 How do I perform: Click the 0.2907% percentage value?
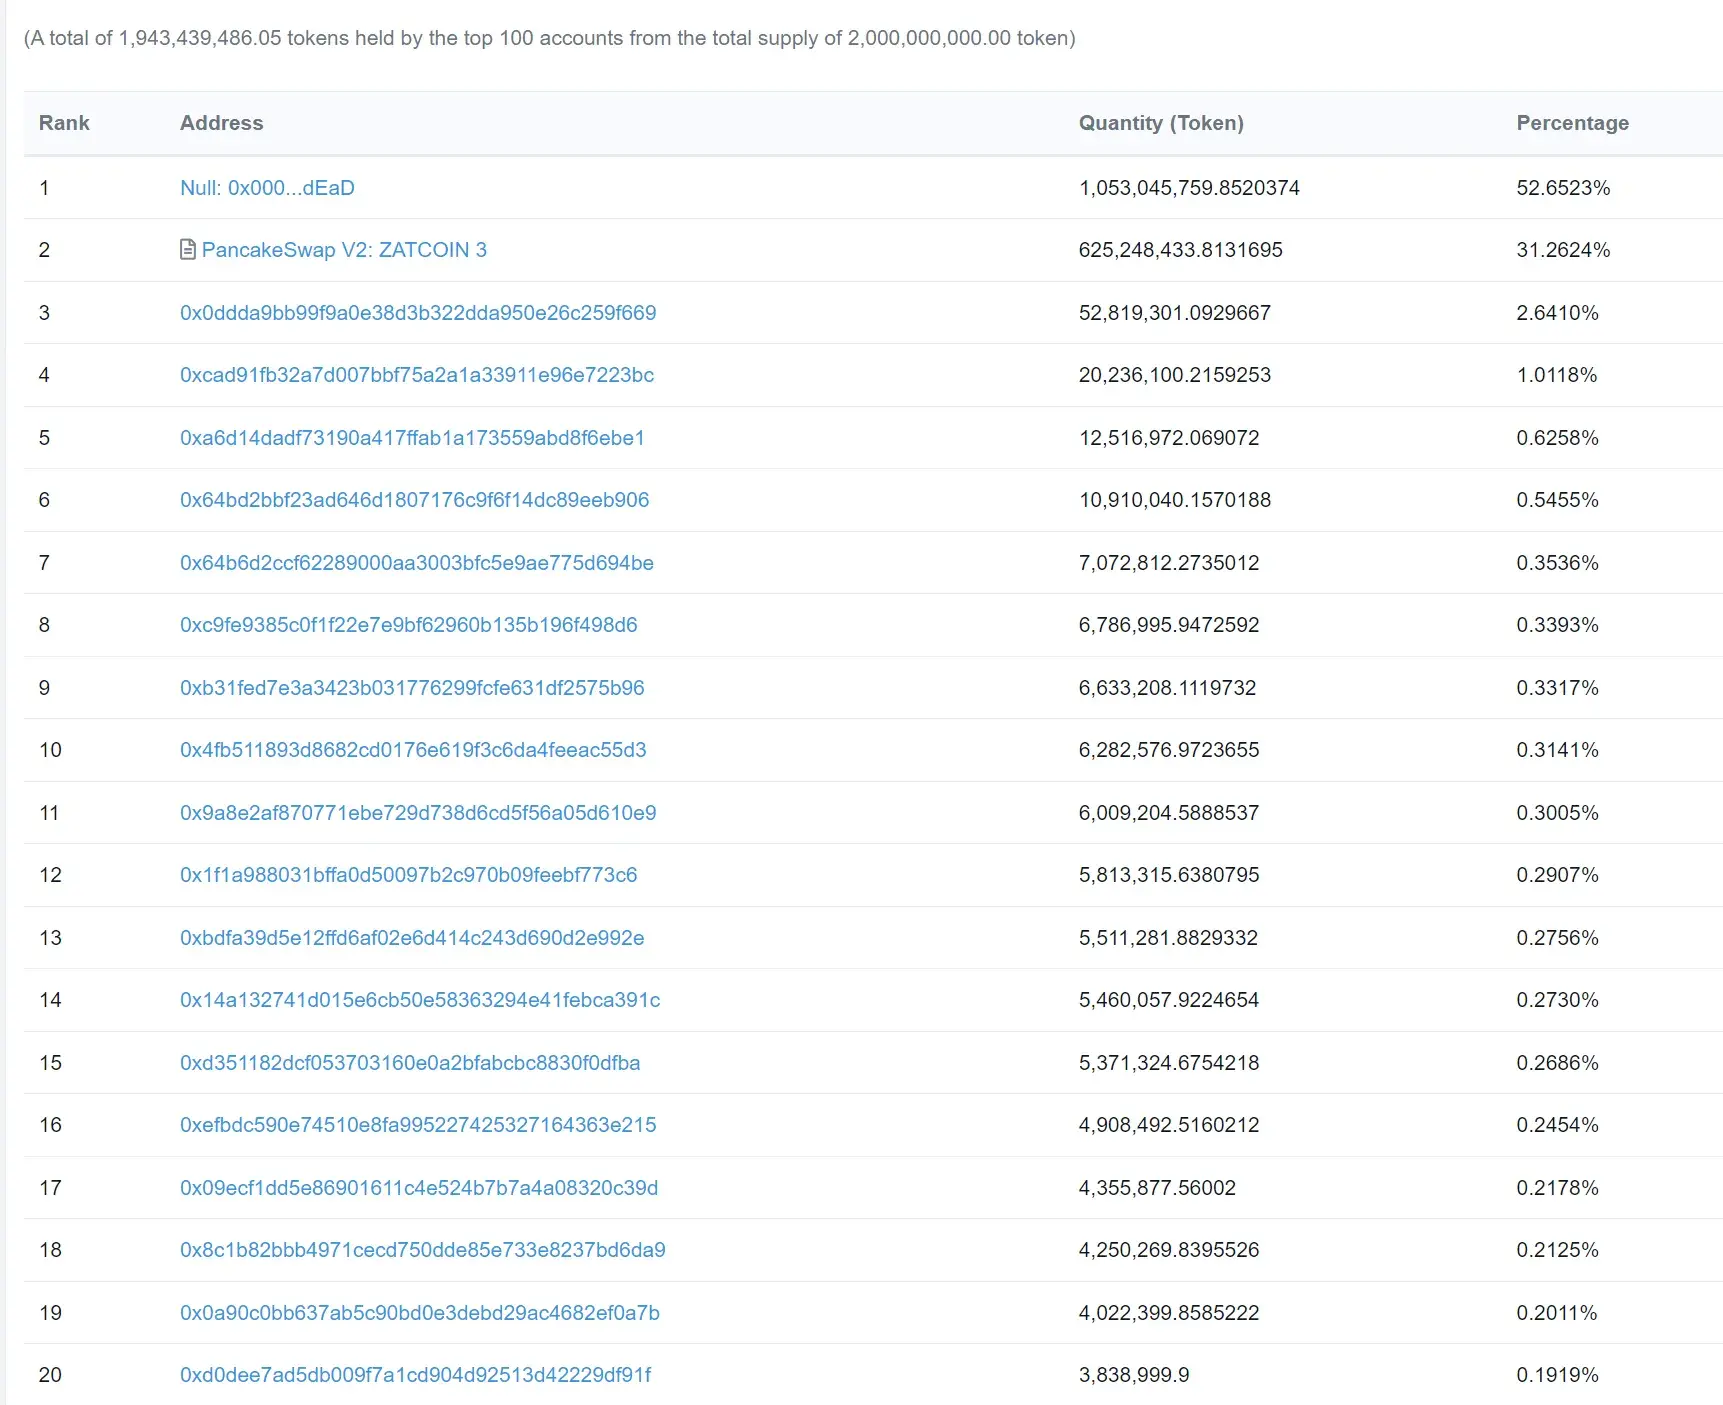coord(1557,875)
